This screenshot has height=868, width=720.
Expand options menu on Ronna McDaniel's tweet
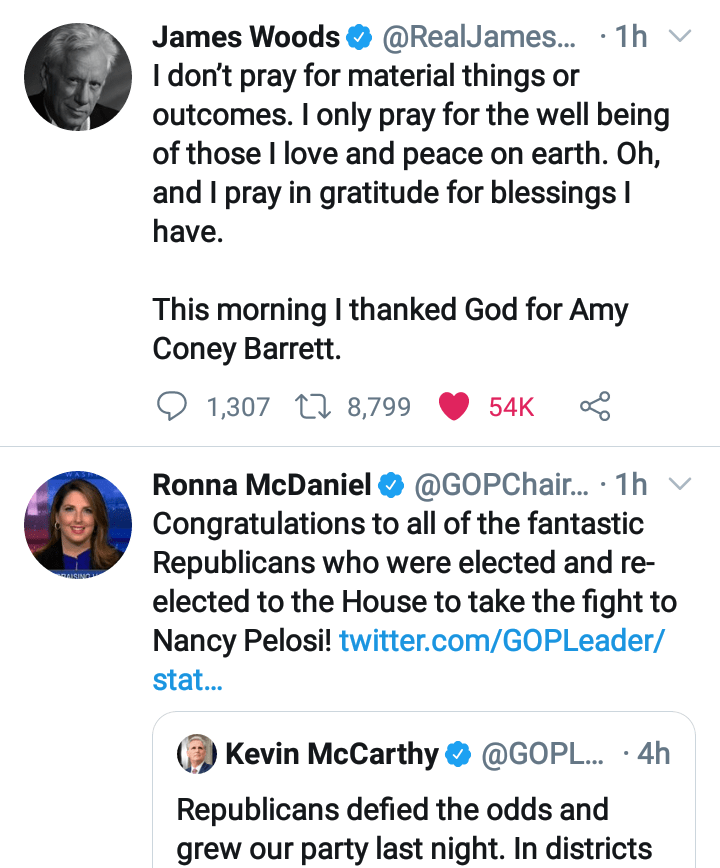point(679,484)
